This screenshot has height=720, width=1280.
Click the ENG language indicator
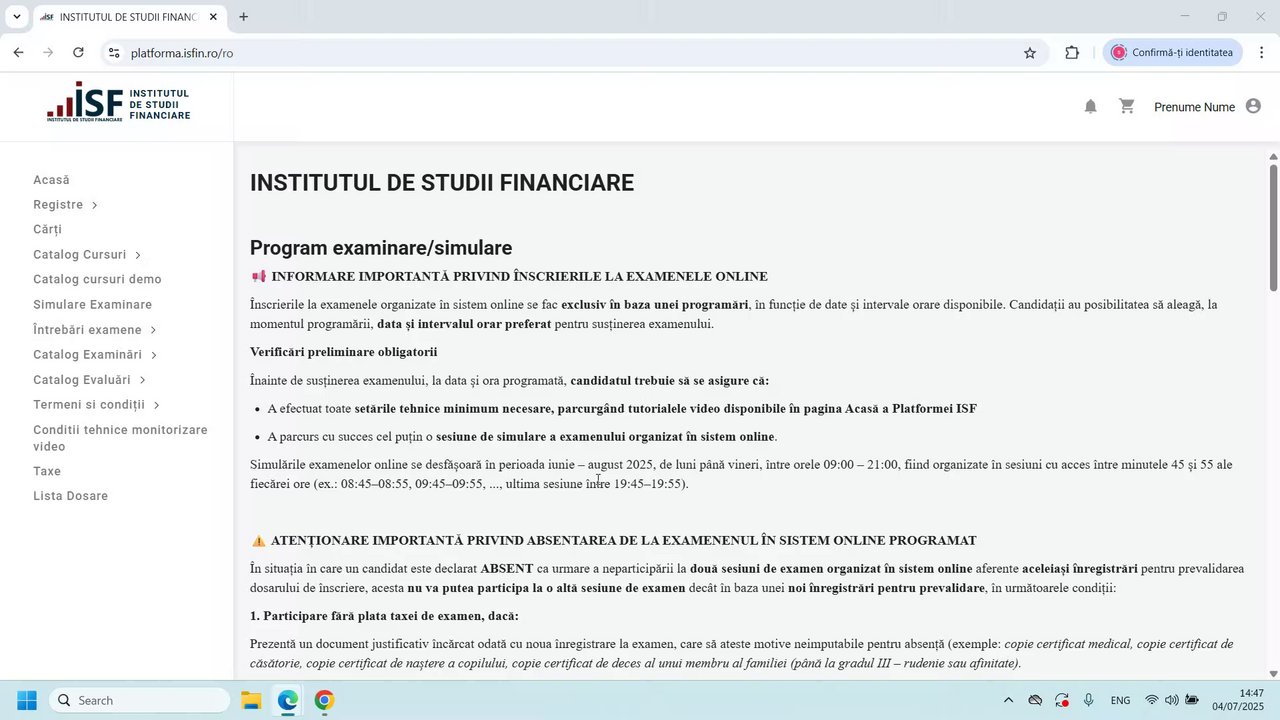tap(1121, 700)
